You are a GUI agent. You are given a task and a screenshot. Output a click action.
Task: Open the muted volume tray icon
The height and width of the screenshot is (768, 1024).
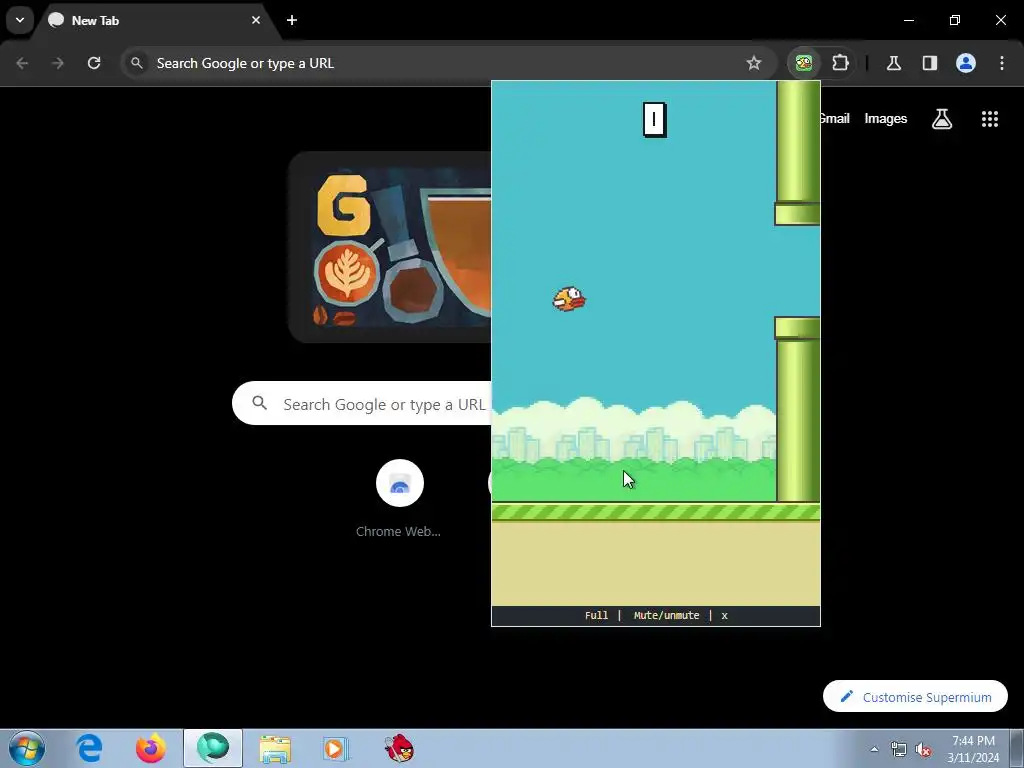[923, 749]
